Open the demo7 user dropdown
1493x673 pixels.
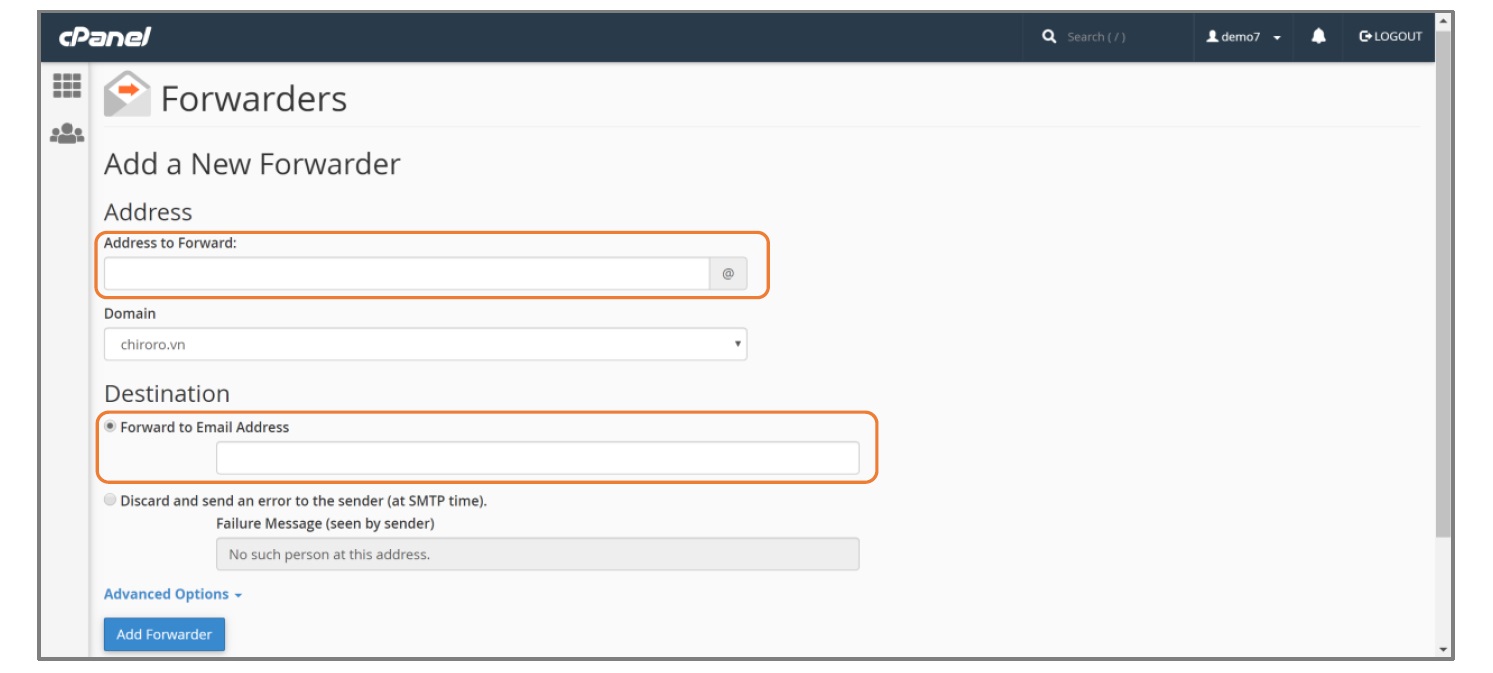pyautogui.click(x=1244, y=37)
